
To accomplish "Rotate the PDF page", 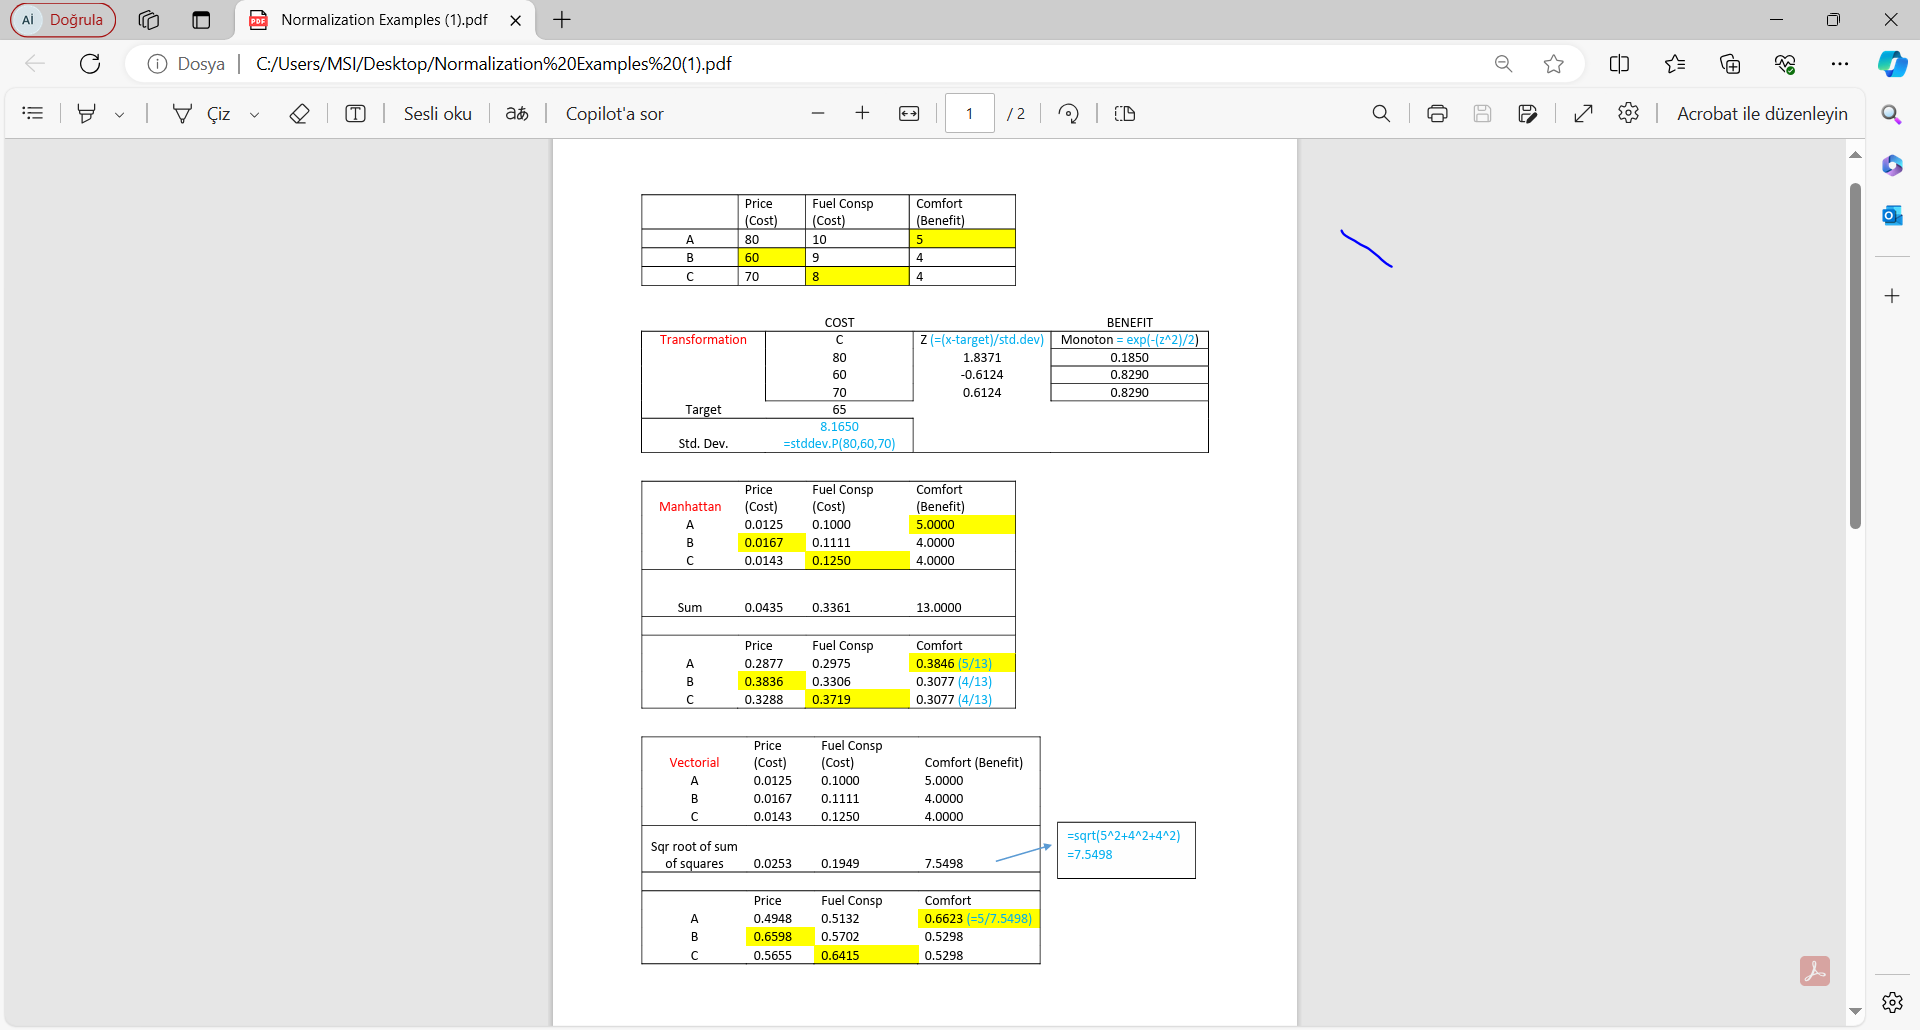I will point(1069,114).
